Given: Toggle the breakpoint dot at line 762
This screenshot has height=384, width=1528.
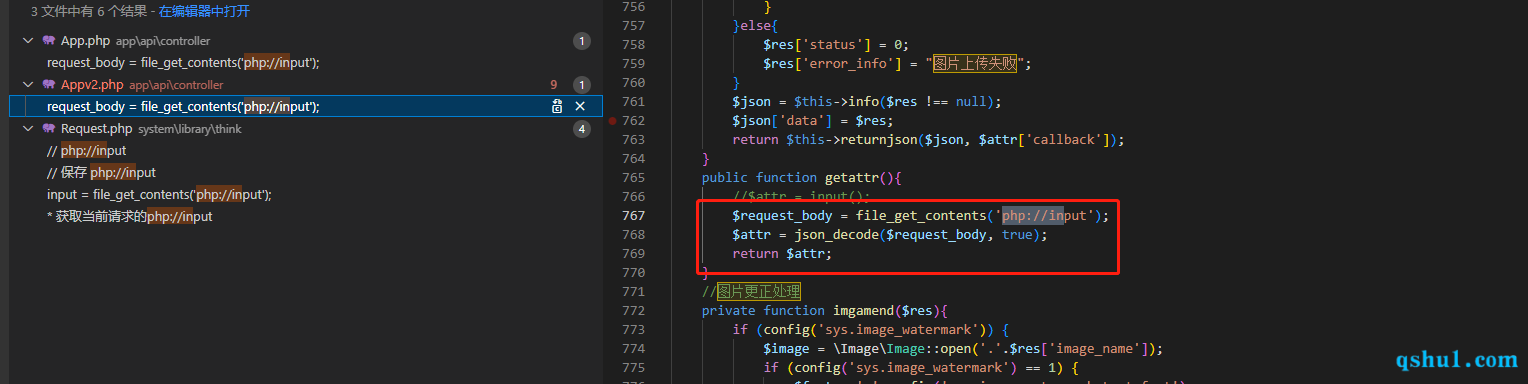Looking at the screenshot, I should click(612, 121).
